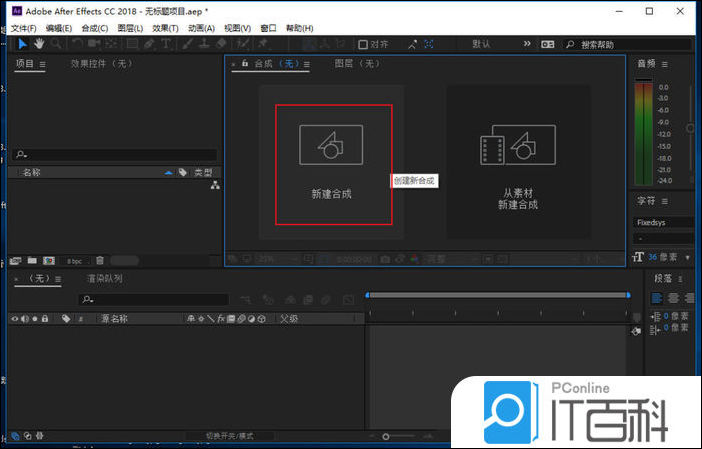The image size is (702, 449).
Task: Open the 合成(C) menu
Action: tap(95, 28)
